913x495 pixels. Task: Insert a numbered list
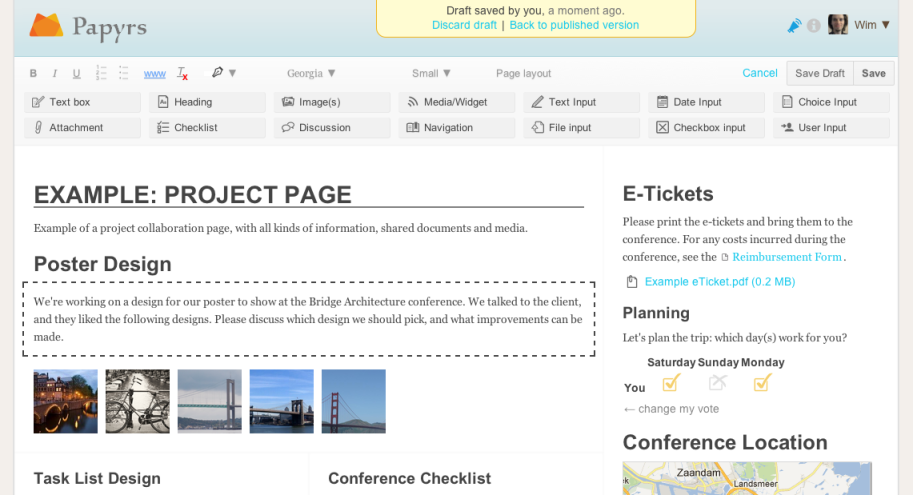click(x=101, y=73)
